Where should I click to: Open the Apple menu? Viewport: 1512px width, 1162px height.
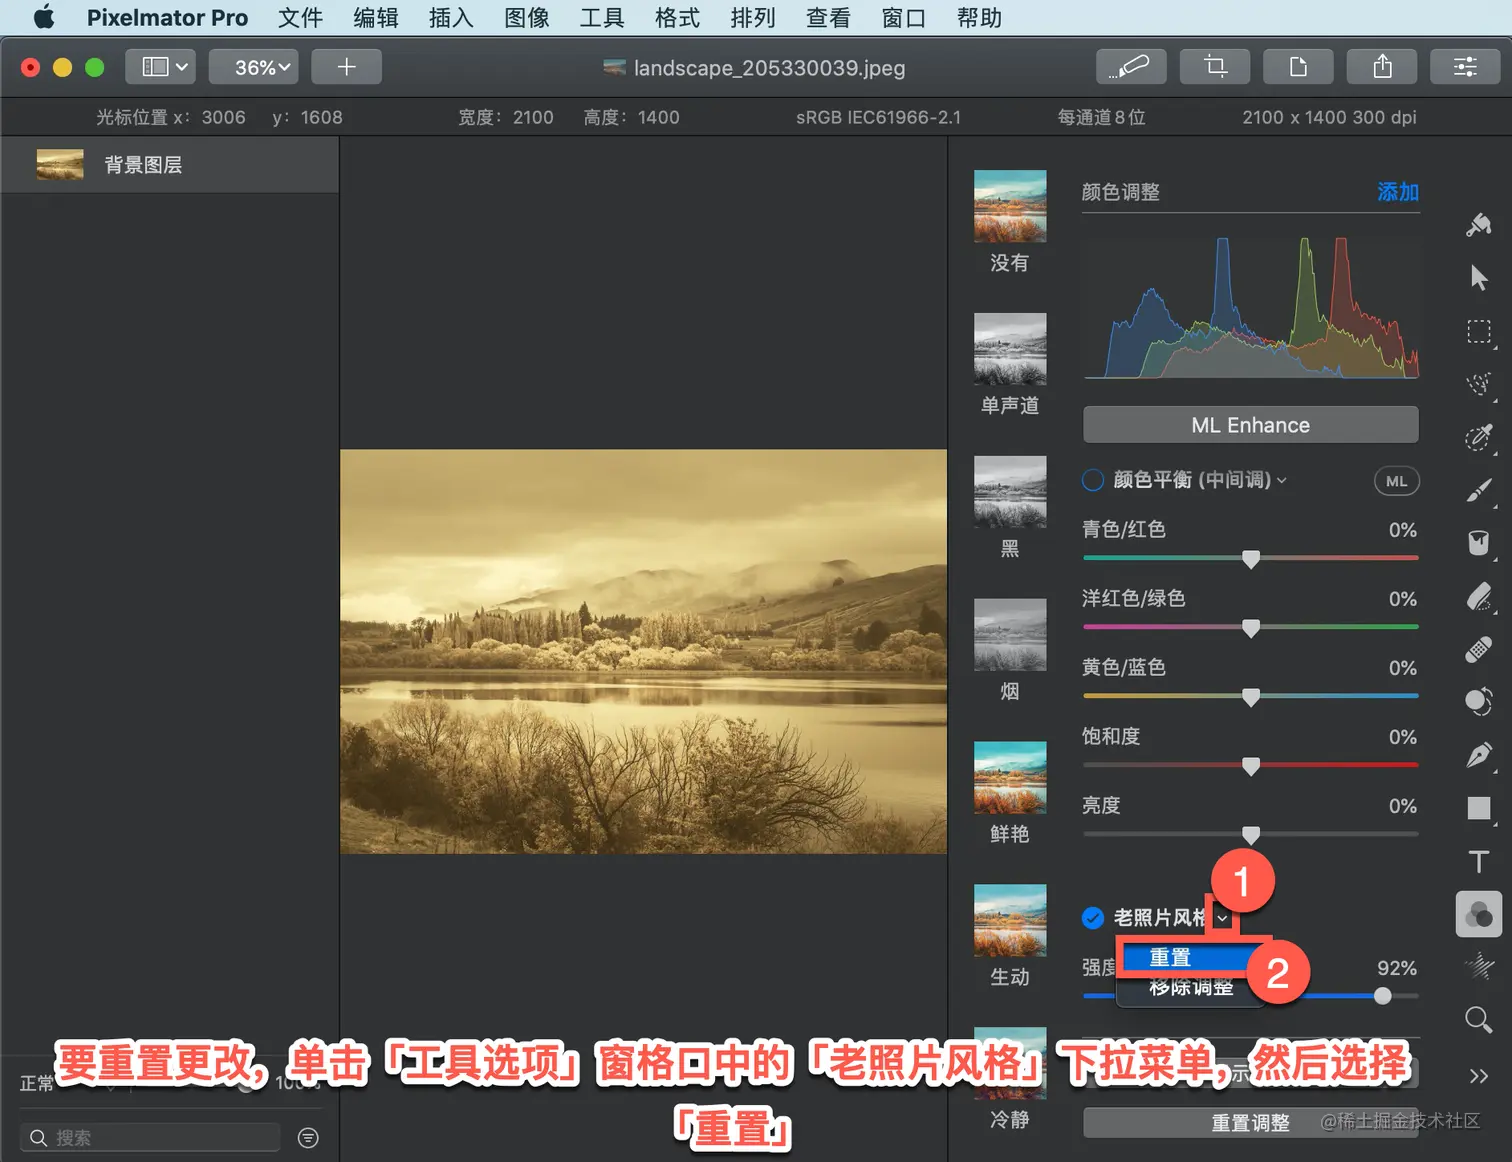click(x=44, y=17)
